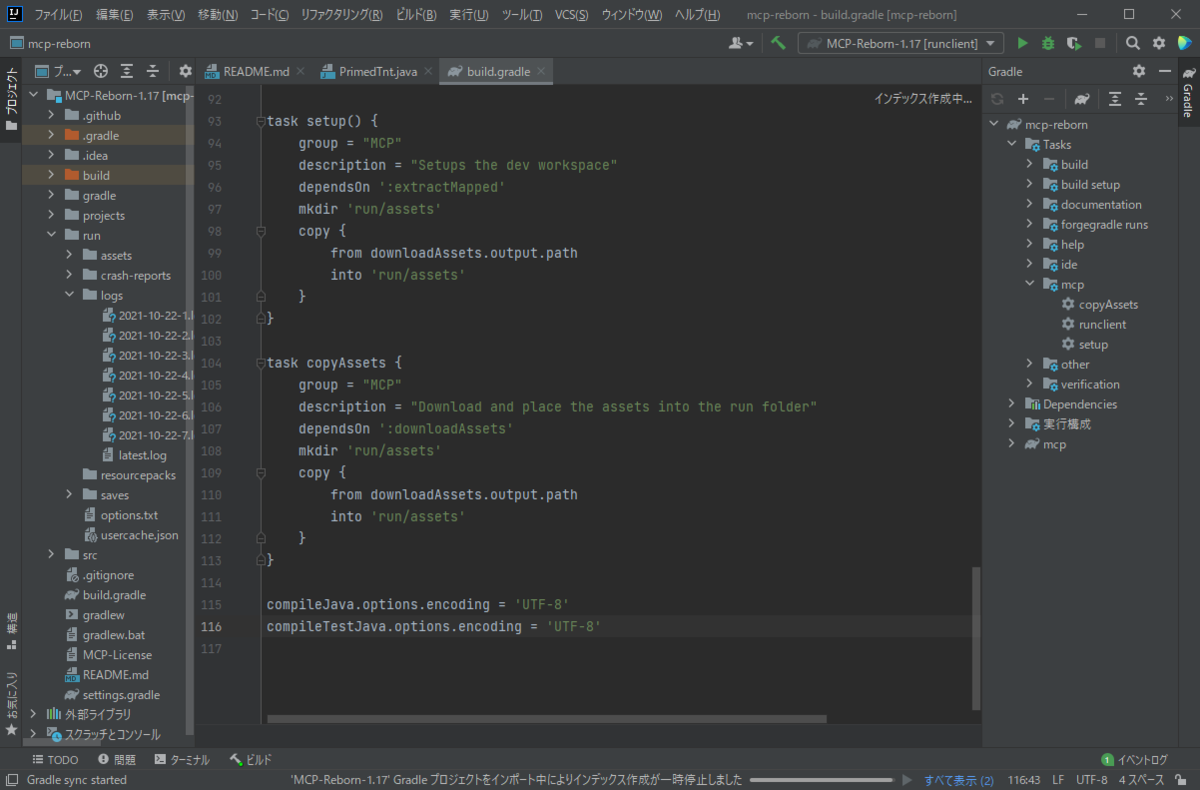Add a Gradle project with plus icon
1200x790 pixels.
tap(1023, 99)
